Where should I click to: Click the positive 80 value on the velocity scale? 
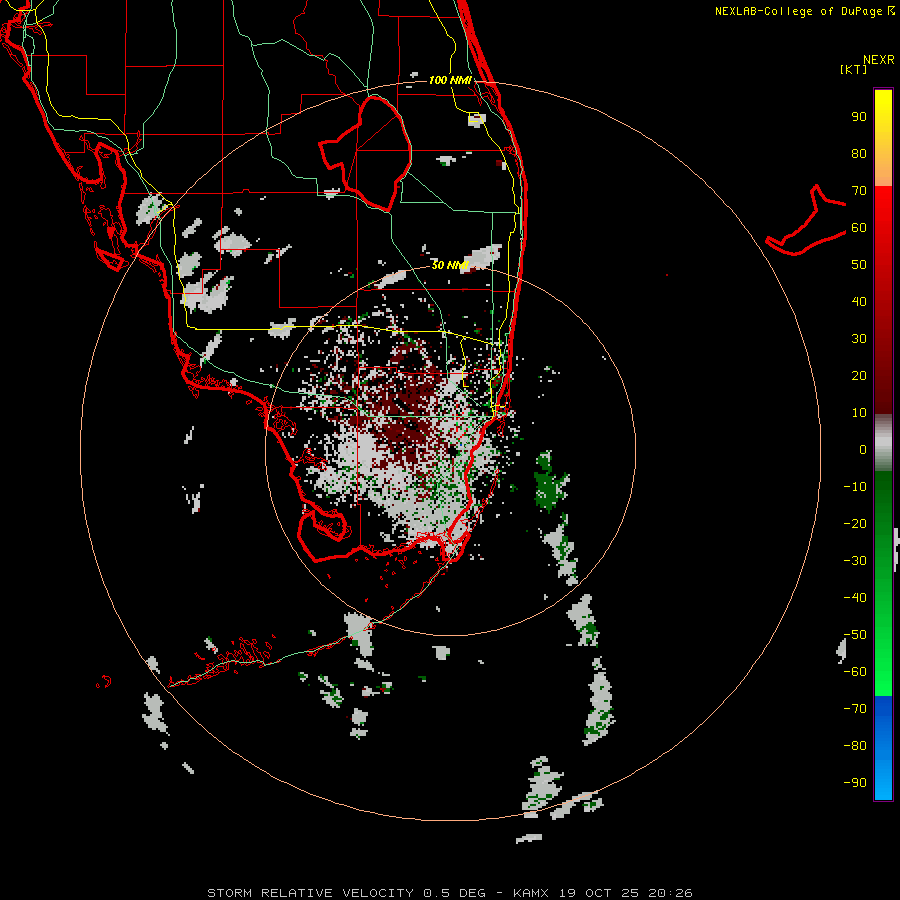tap(859, 154)
